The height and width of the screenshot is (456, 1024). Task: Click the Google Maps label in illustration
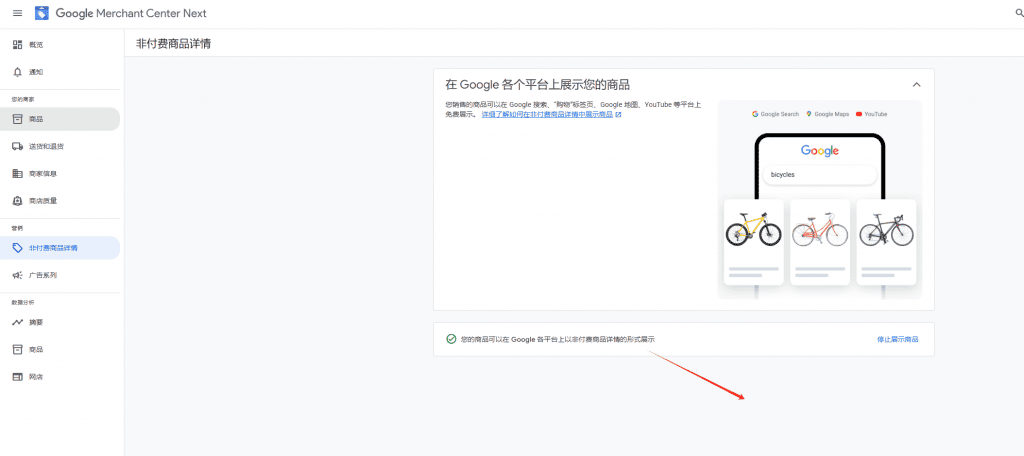[827, 114]
